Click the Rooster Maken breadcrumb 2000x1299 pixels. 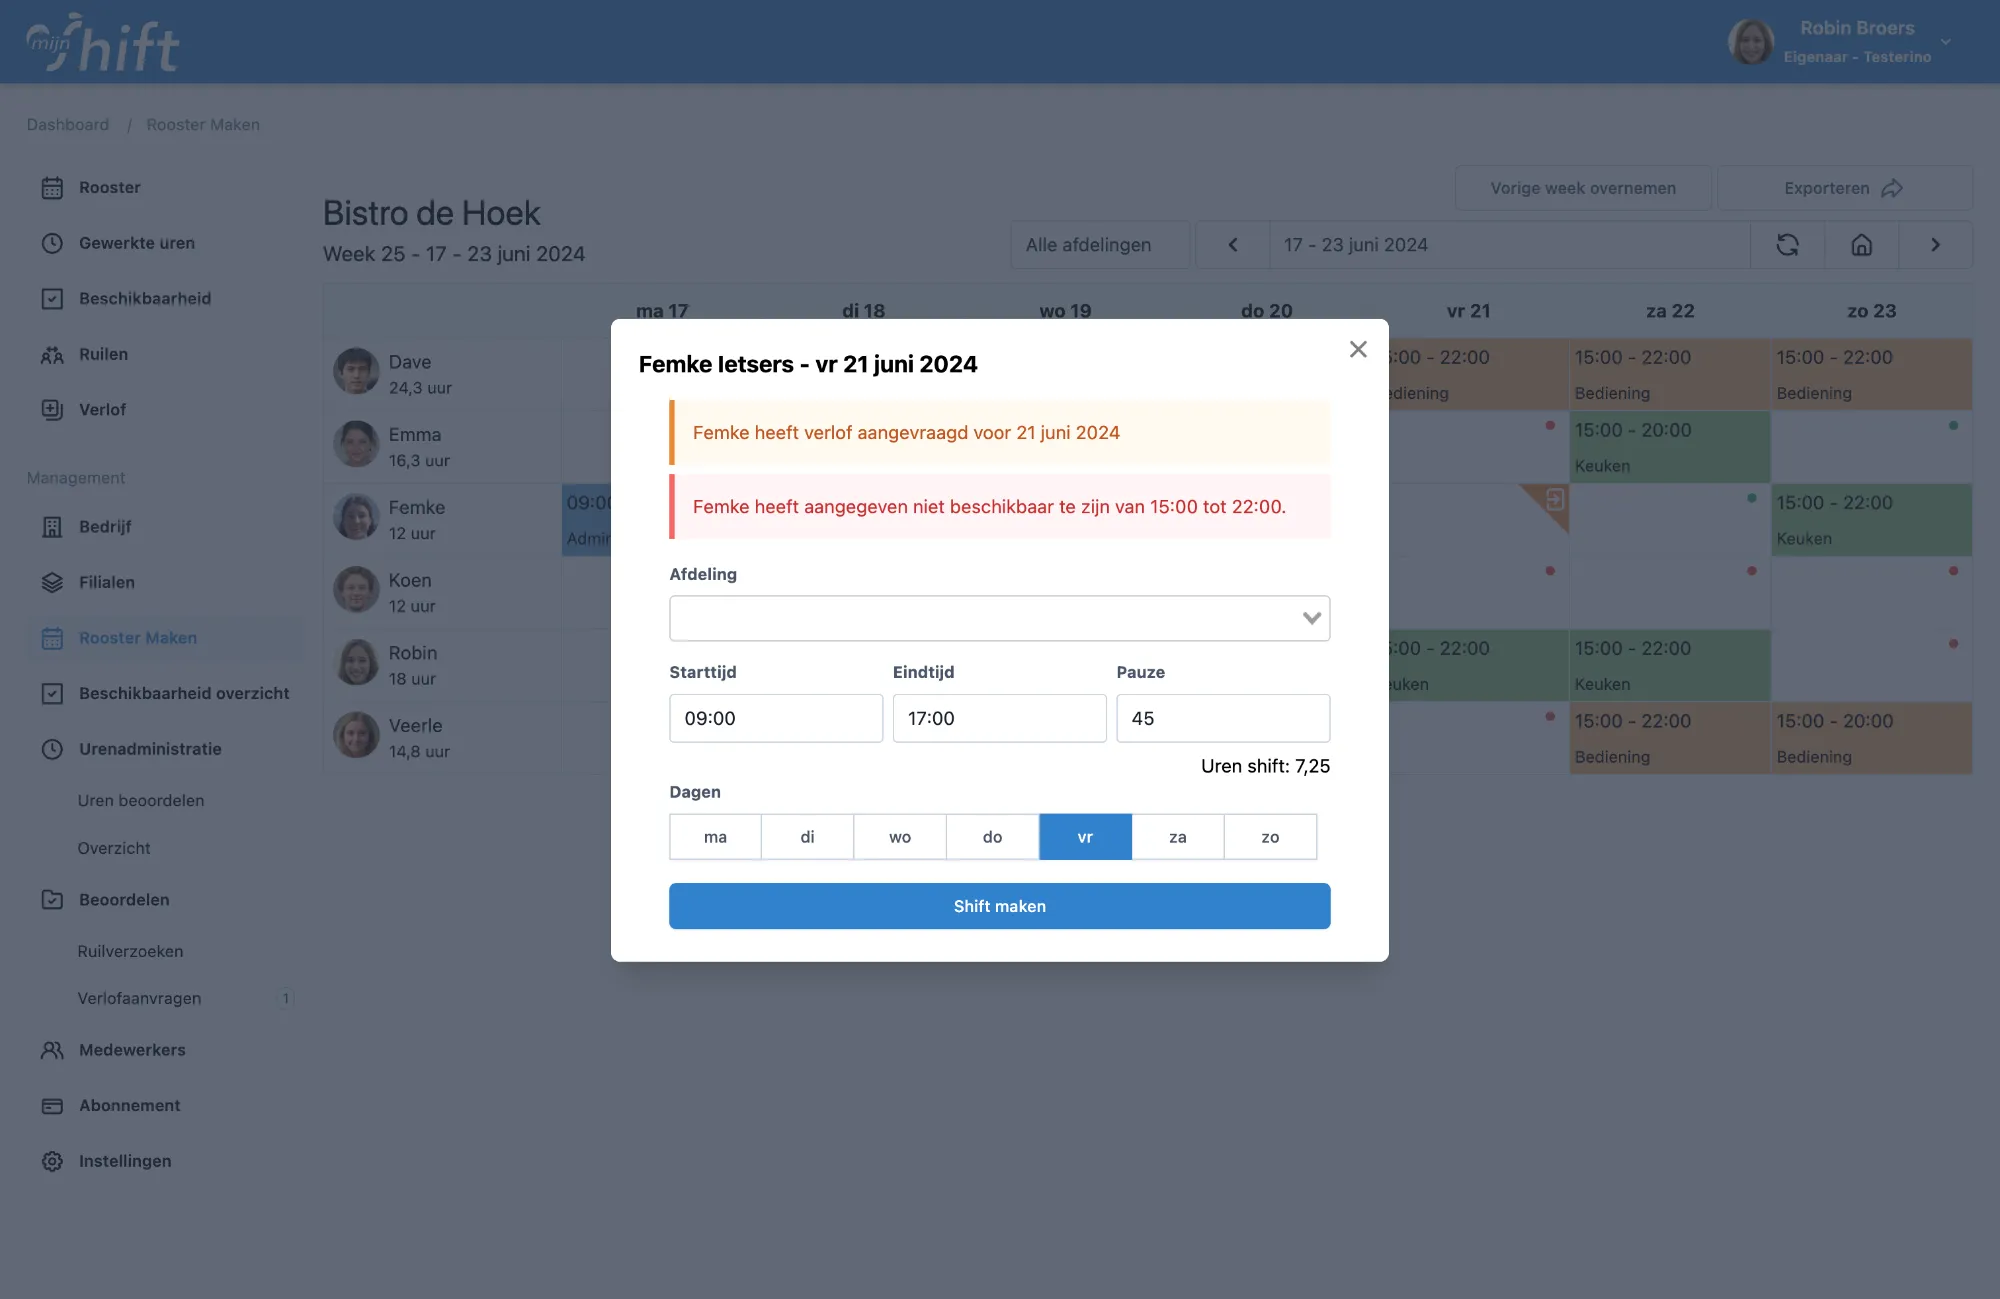(x=203, y=125)
